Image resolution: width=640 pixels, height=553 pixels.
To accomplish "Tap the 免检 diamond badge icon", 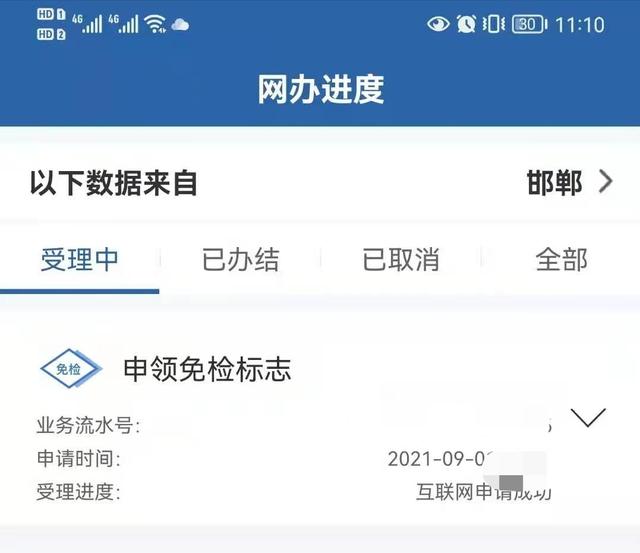I will (71, 369).
